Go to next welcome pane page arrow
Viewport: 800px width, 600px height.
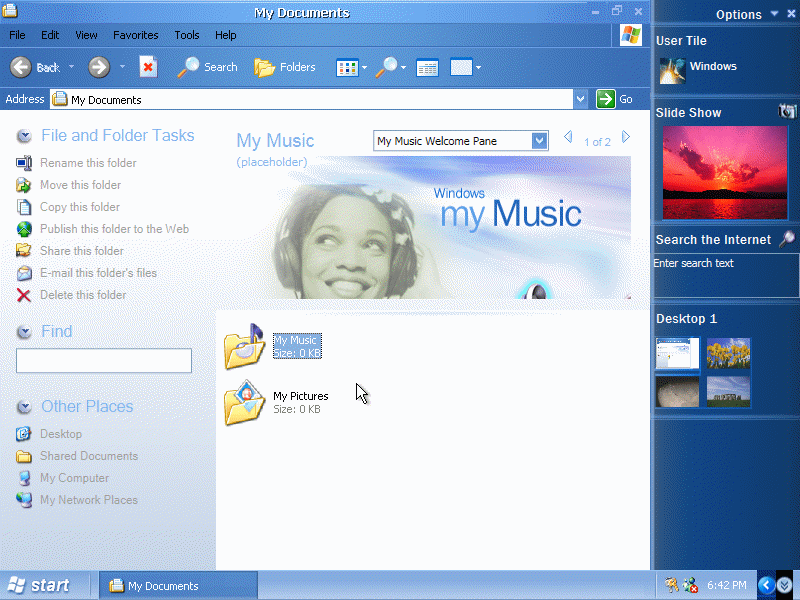pyautogui.click(x=626, y=137)
